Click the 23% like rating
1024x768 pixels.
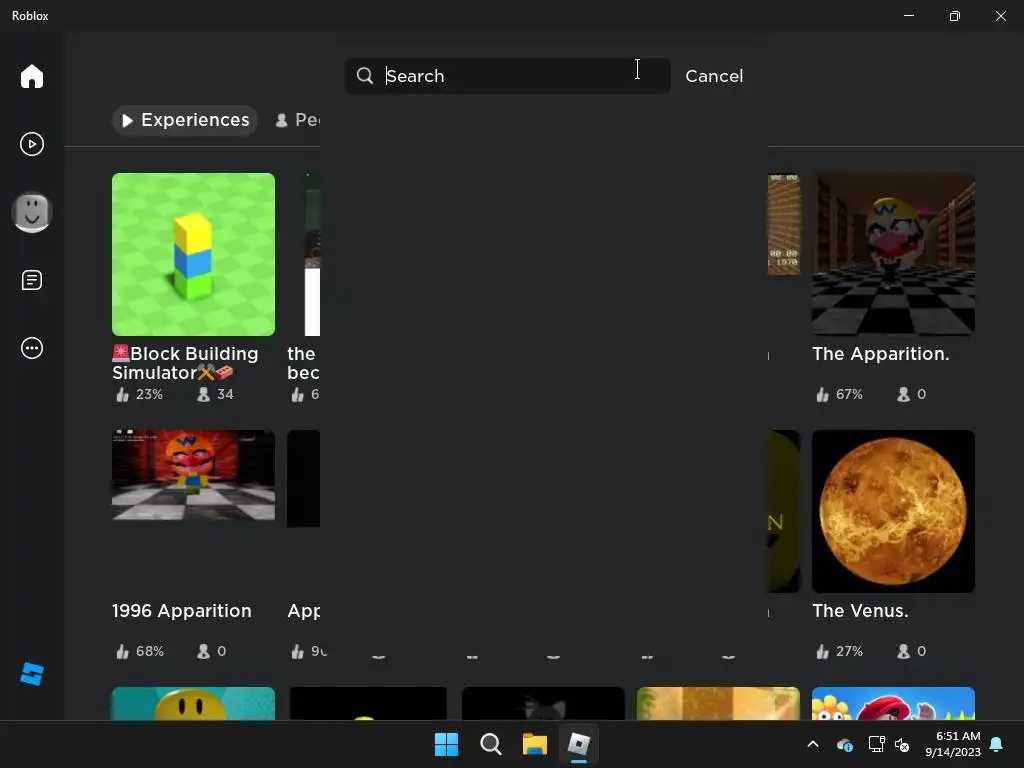[140, 394]
